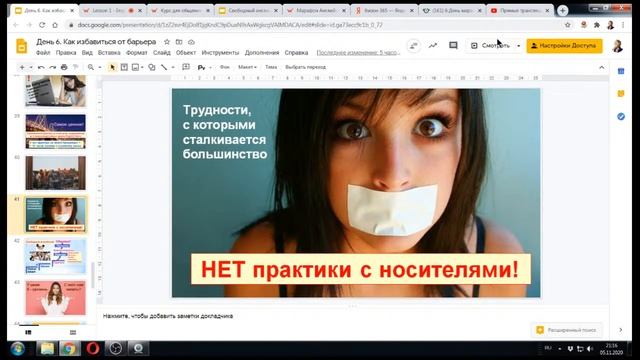Open the Windows Start button
Viewport: 640px width, 360px height.
tap(18, 349)
